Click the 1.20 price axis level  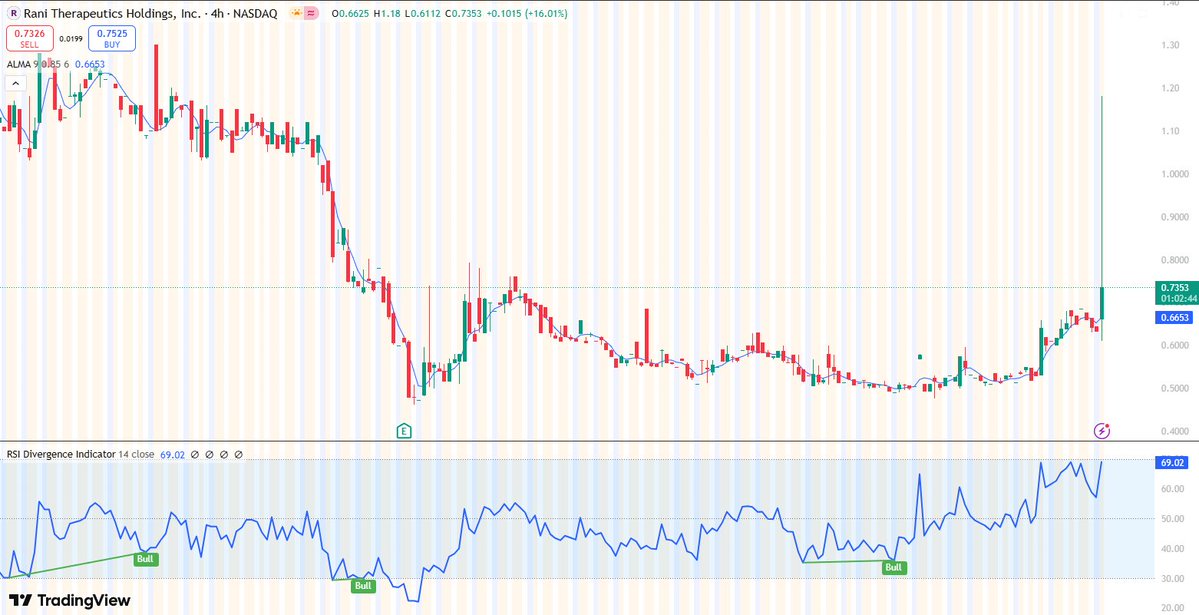coord(1171,89)
